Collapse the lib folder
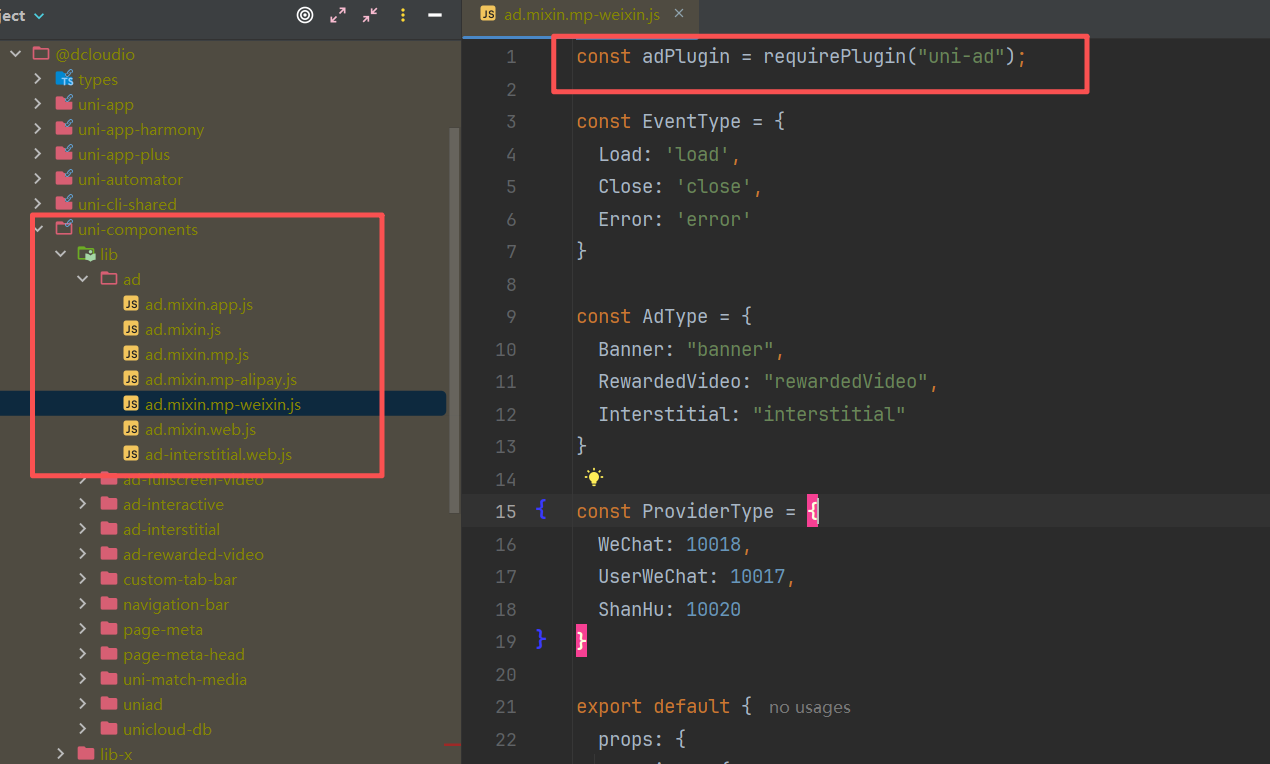Image resolution: width=1270 pixels, height=764 pixels. (x=61, y=254)
